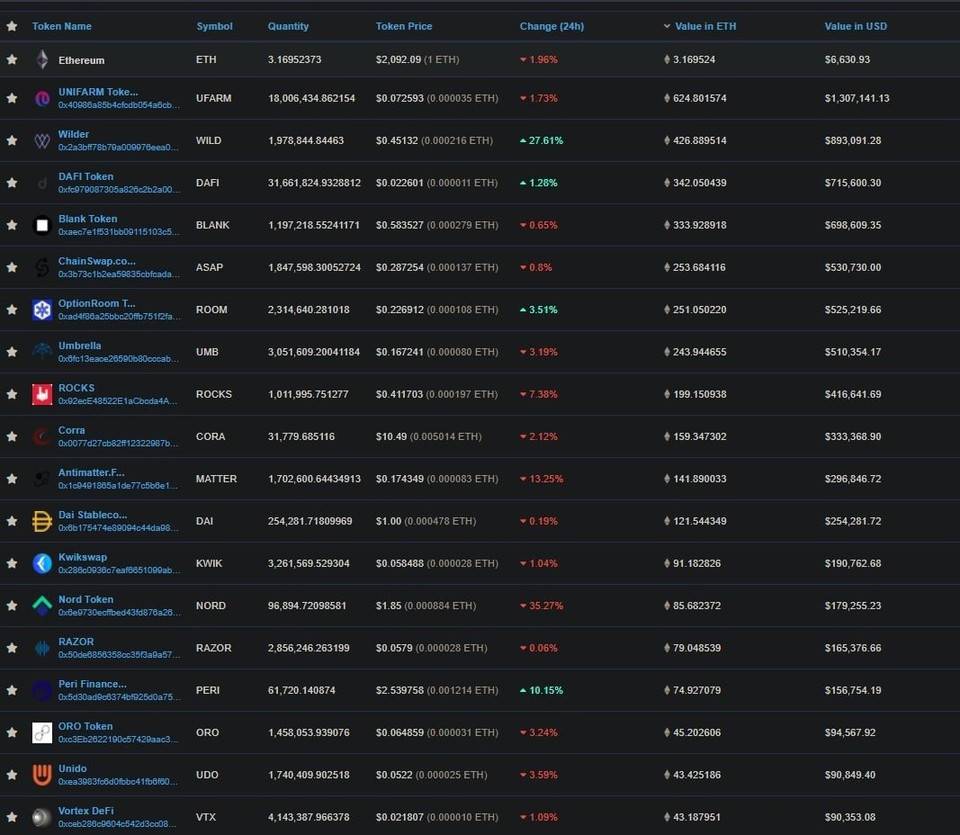This screenshot has height=835, width=960.
Task: Click the Ethereum diamond logo icon
Action: [x=42, y=60]
